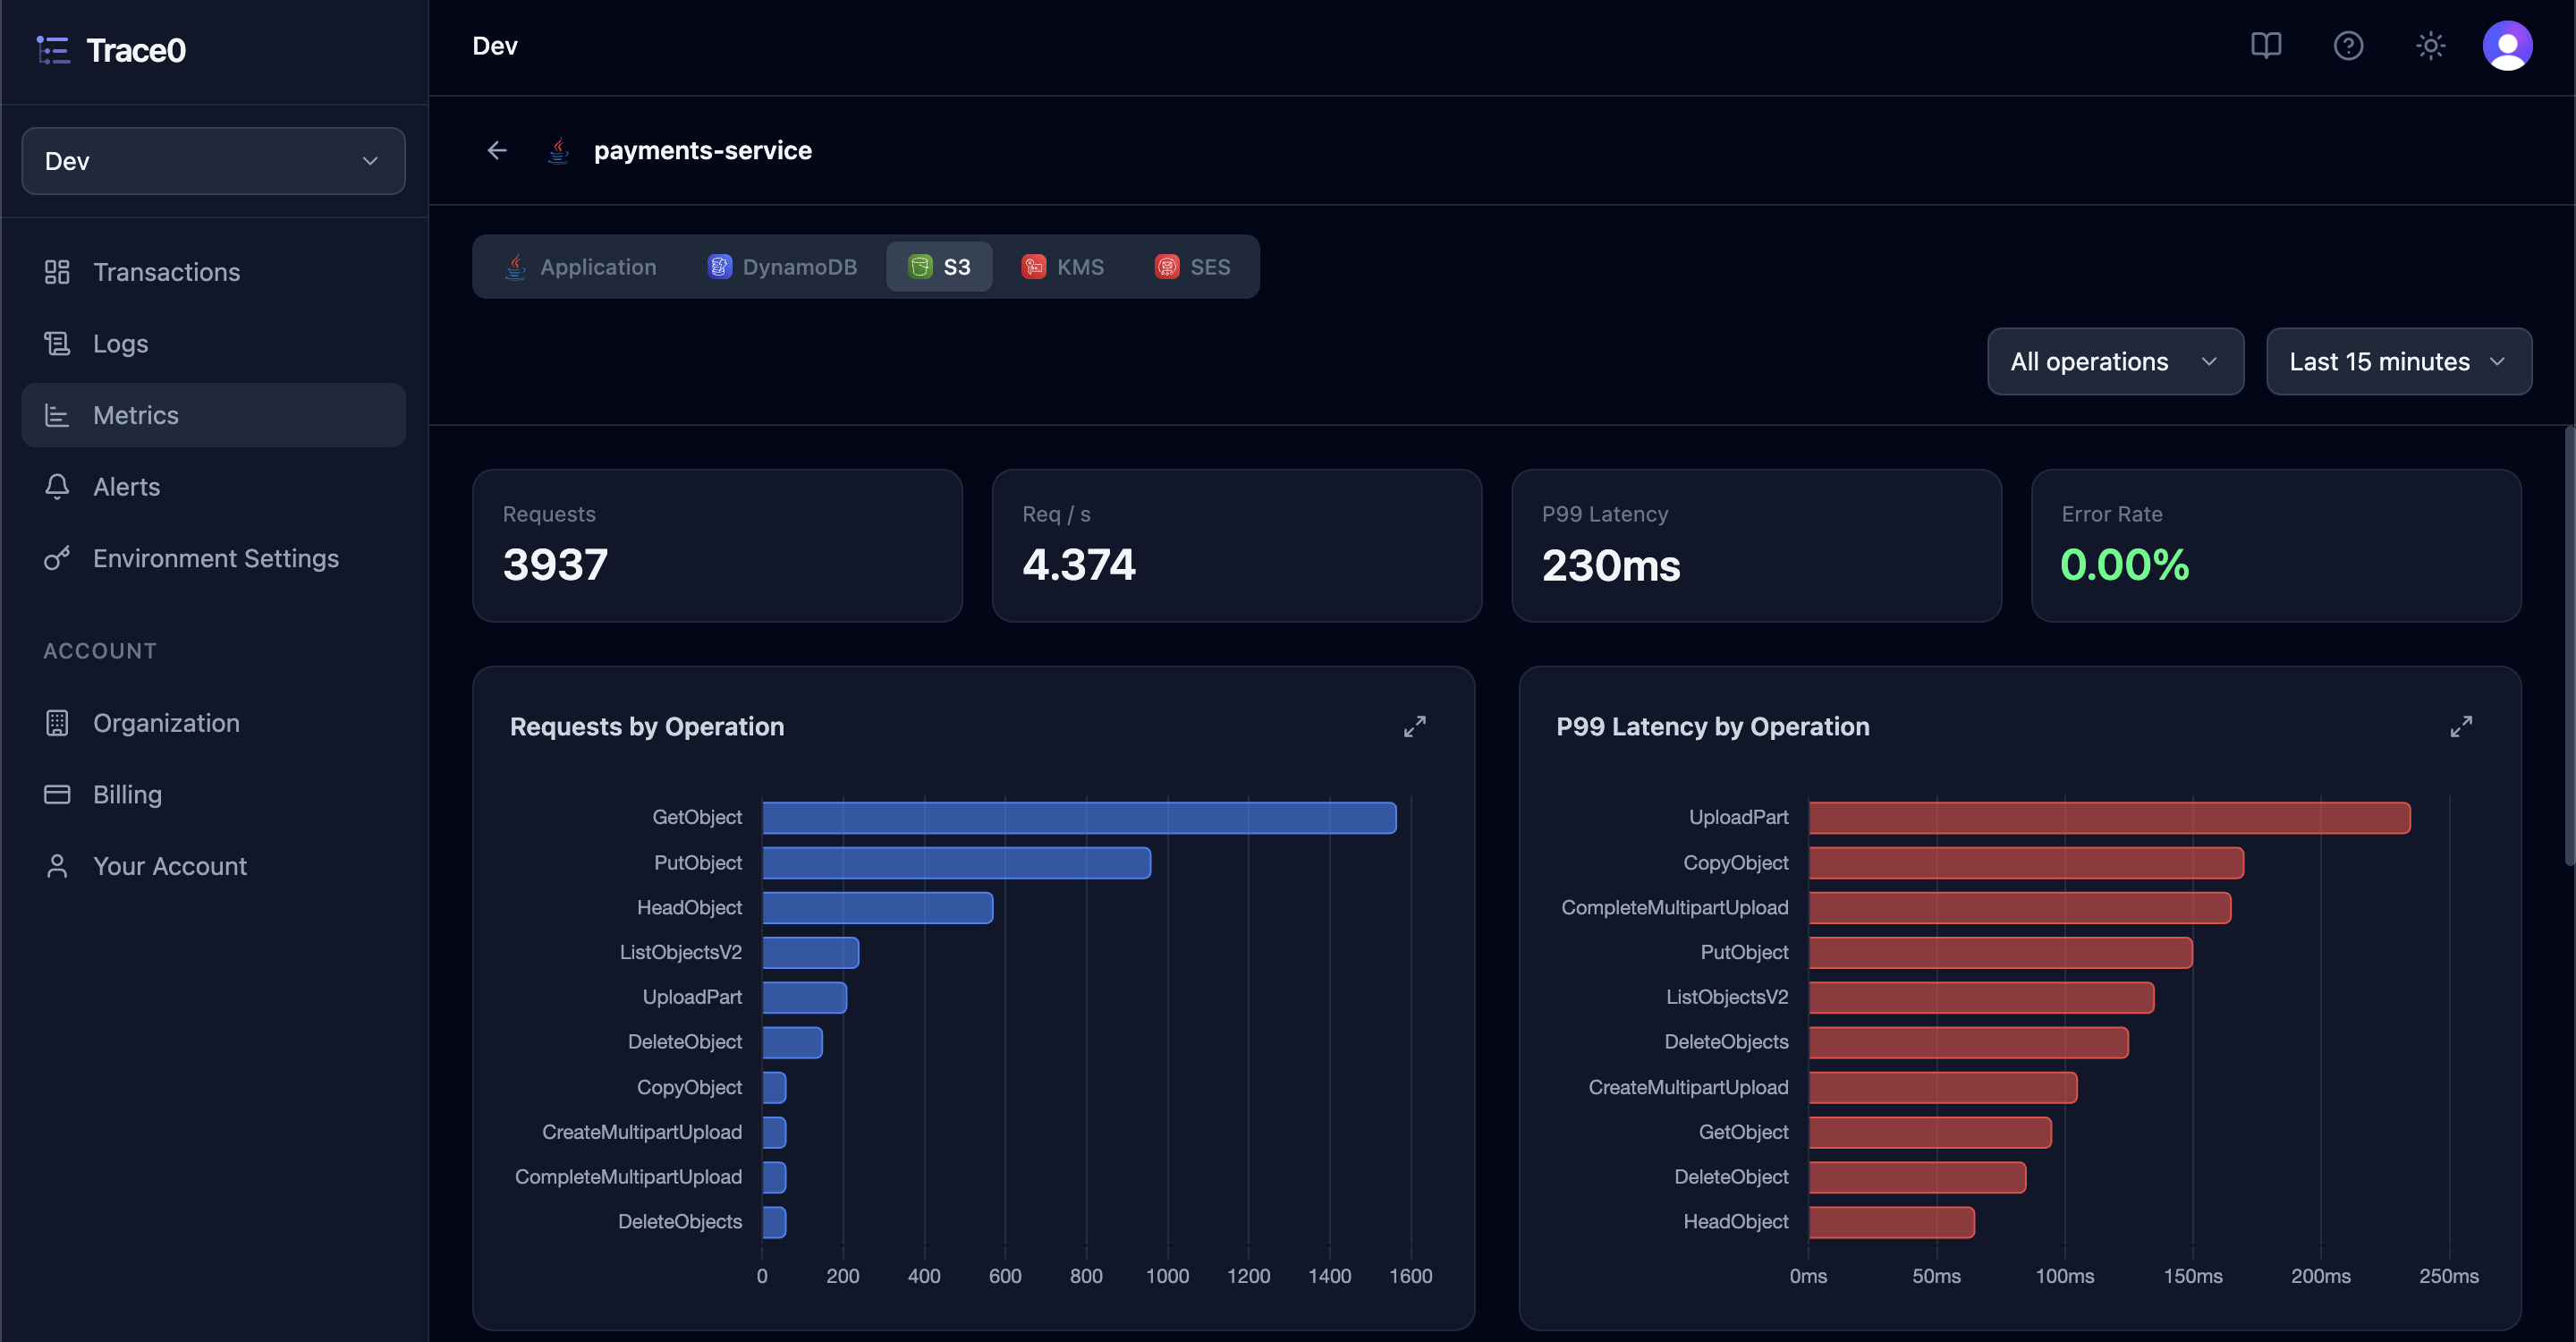Switch to the DynamoDB tab
2576x1342 pixels.
pos(782,267)
